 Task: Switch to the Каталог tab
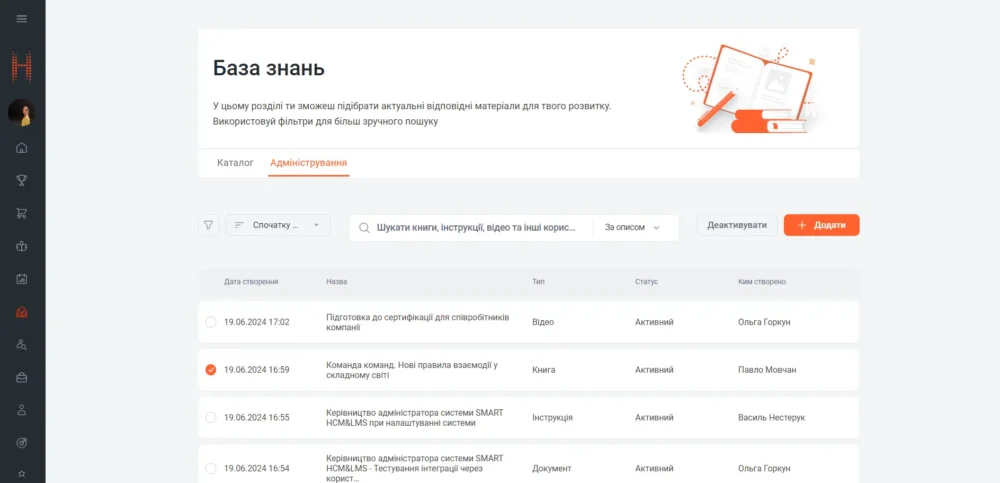(x=235, y=162)
